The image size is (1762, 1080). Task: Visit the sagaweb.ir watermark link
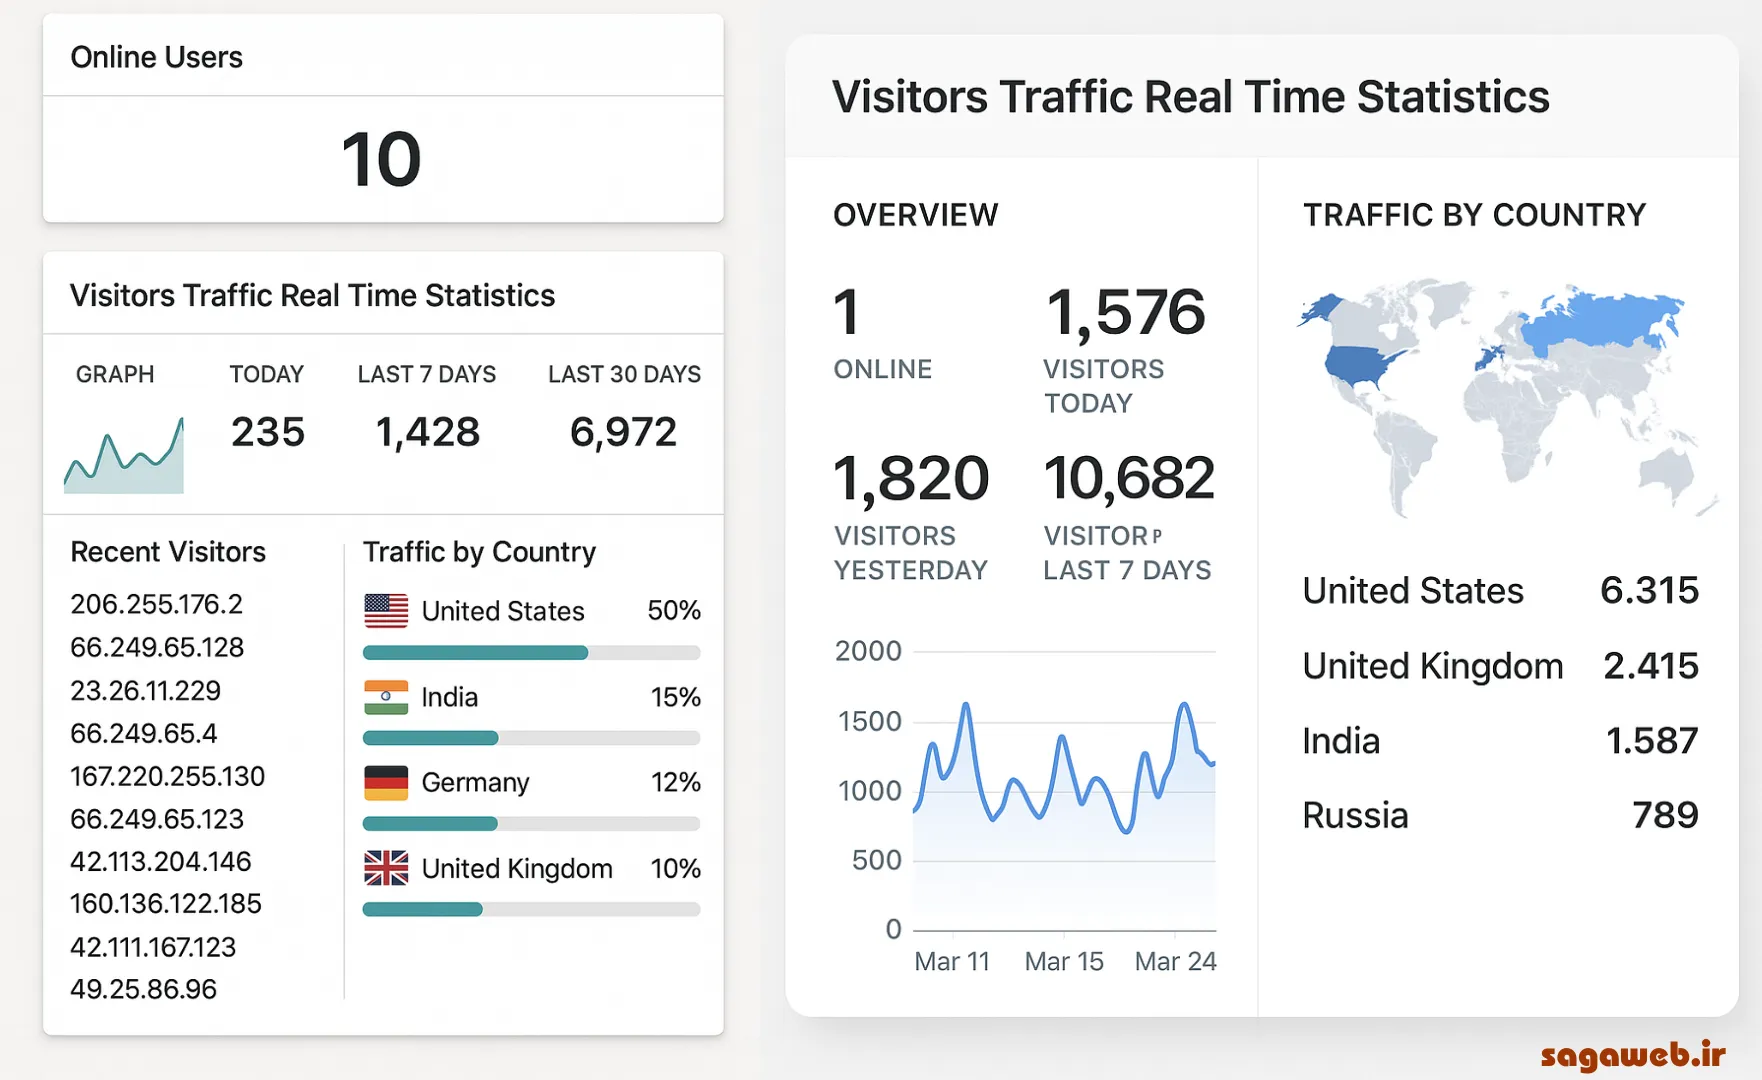(x=1633, y=1054)
